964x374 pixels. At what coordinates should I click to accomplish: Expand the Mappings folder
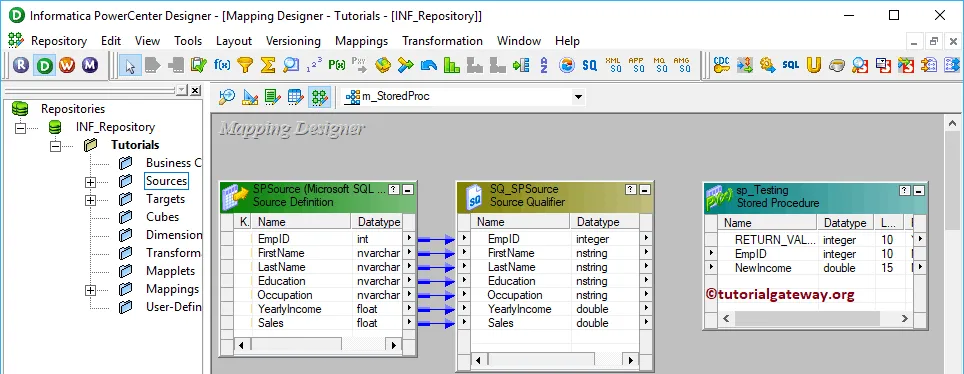[90, 290]
